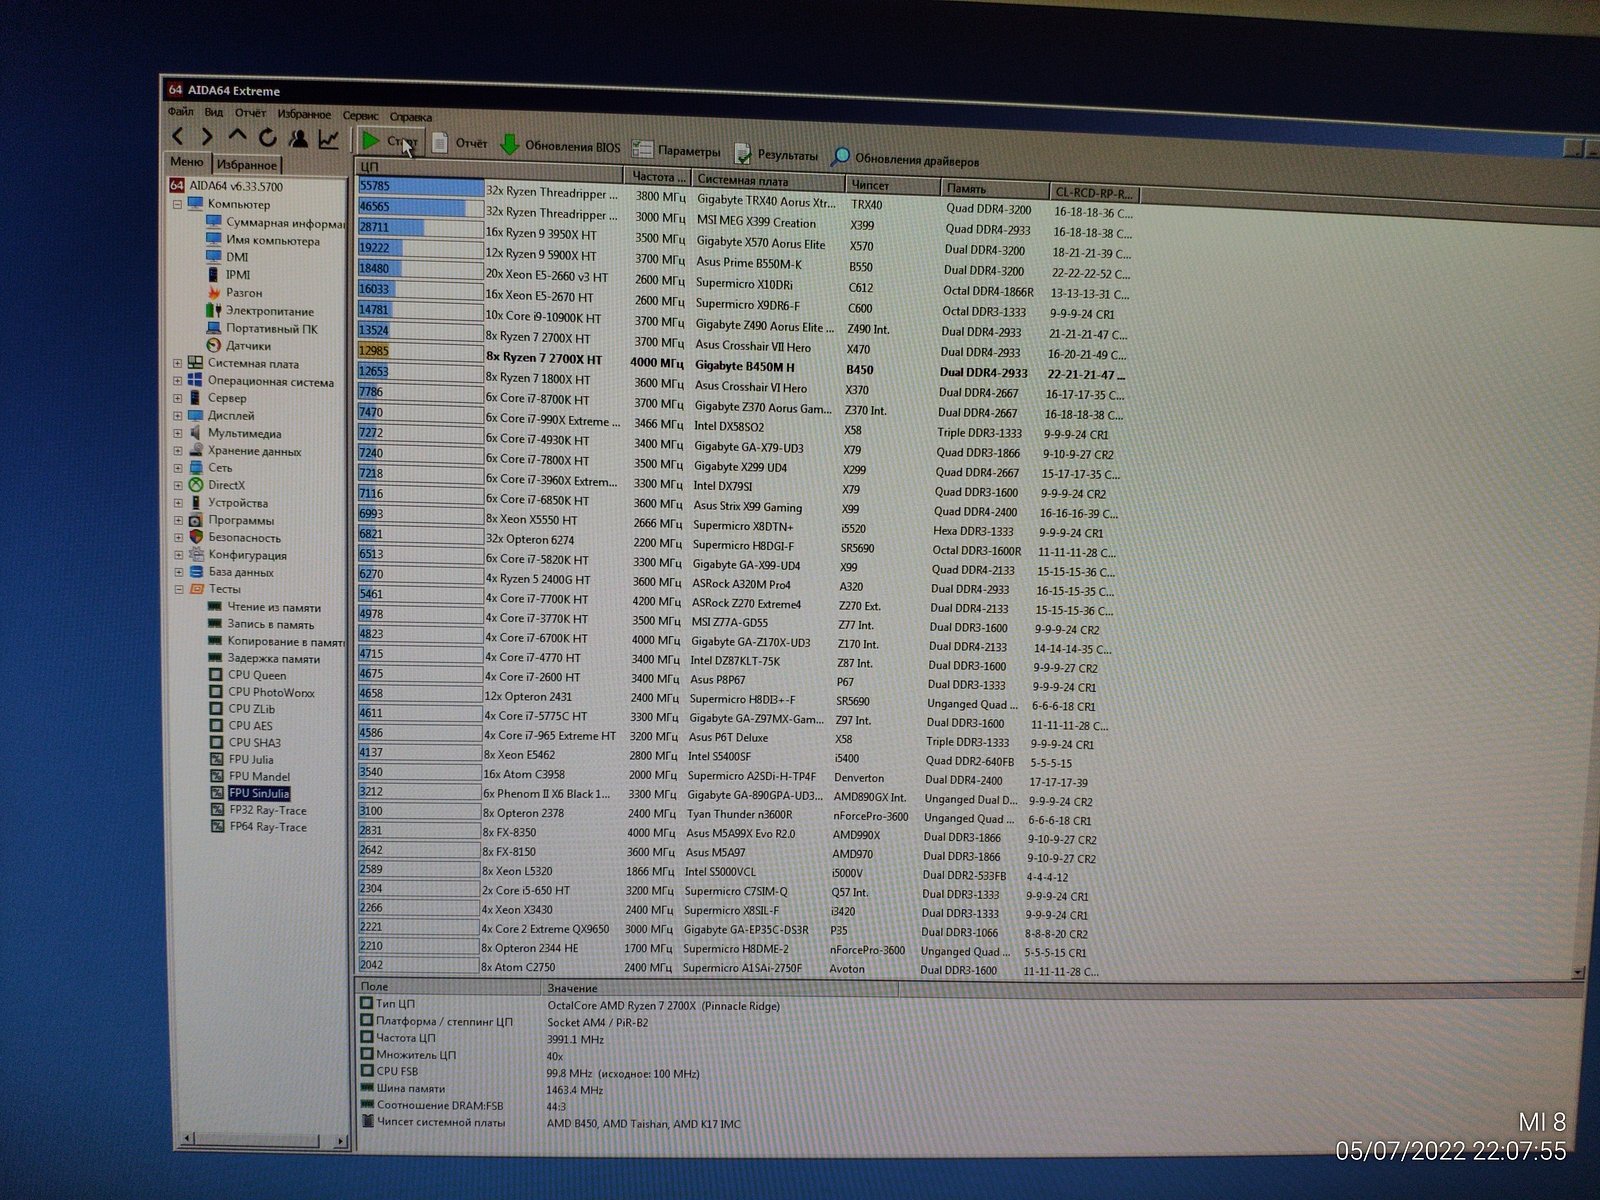Screen dimensions: 1600x1200
Task: Open the Сервис menu
Action: point(361,116)
